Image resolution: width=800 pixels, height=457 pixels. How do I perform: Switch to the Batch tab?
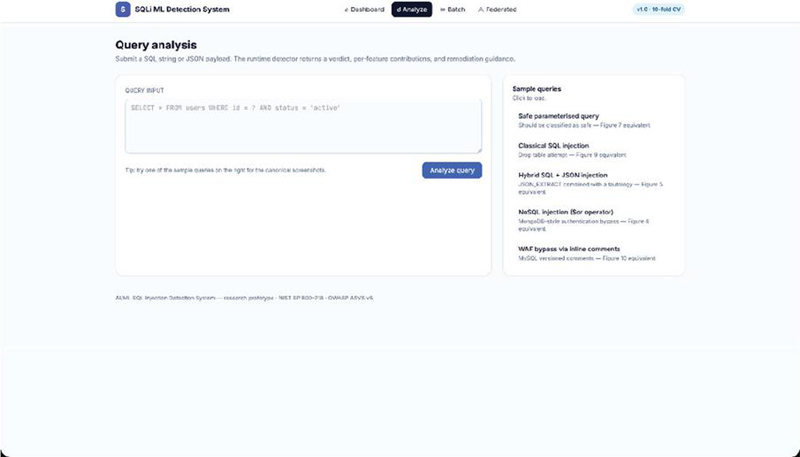(x=453, y=9)
